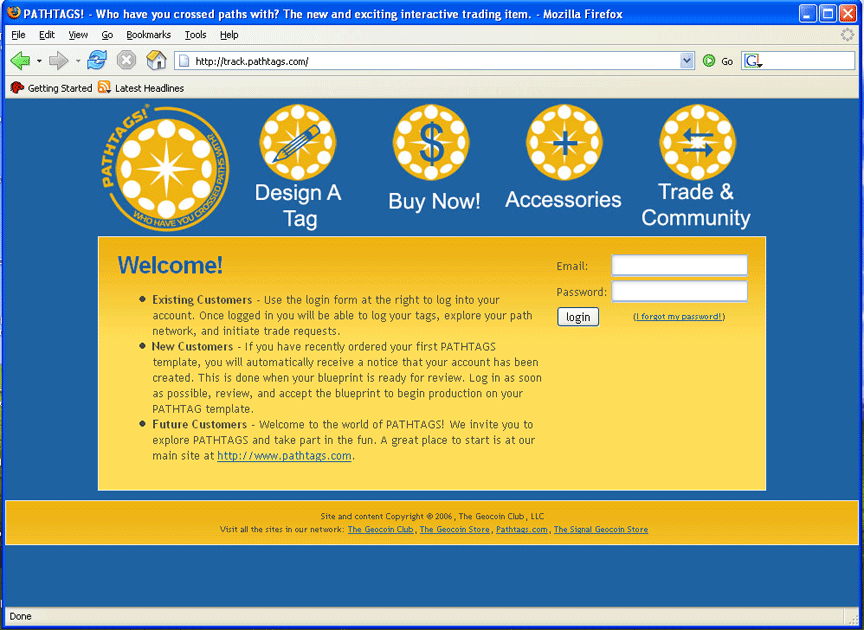The image size is (864, 630).
Task: Click the login button
Action: pyautogui.click(x=578, y=317)
